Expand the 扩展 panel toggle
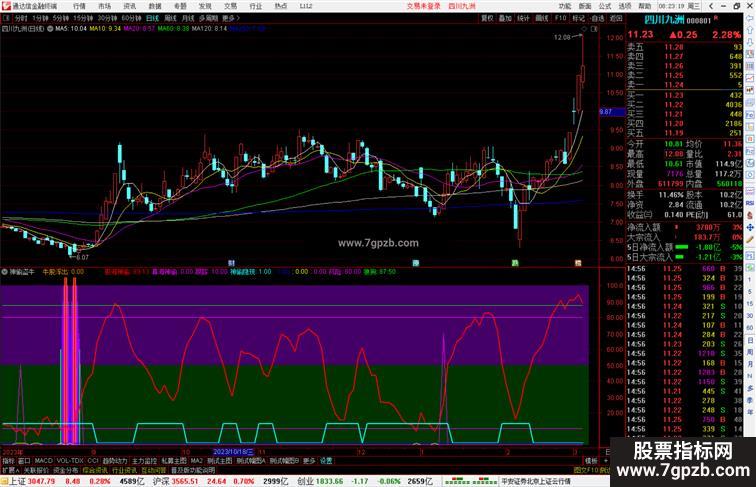 click(10, 470)
